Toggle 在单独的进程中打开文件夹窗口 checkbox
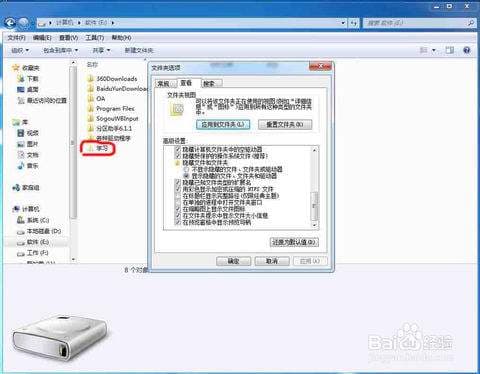The width and height of the screenshot is (480, 374). [178, 202]
